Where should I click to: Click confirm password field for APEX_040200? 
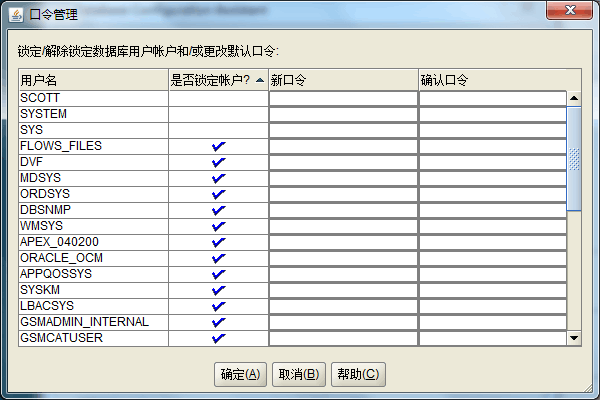(493, 242)
